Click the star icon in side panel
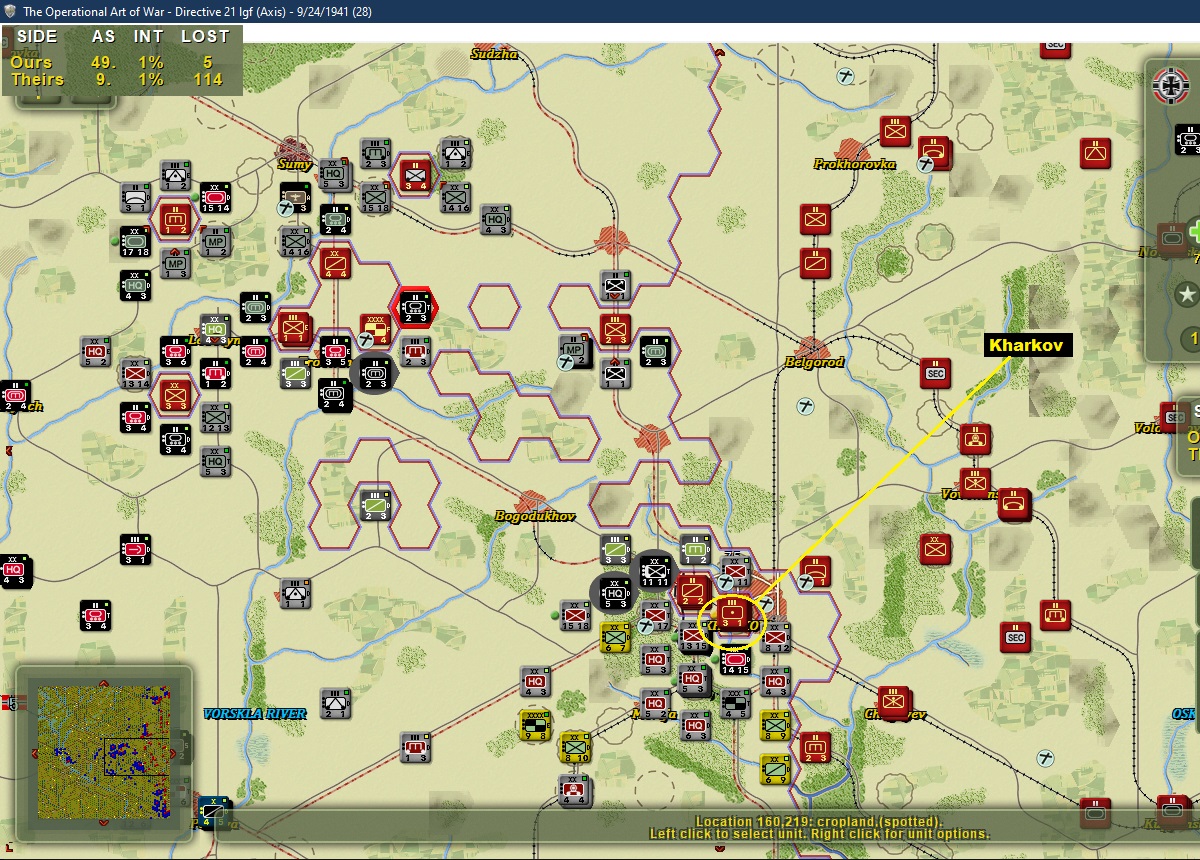The height and width of the screenshot is (860, 1200). tap(1187, 295)
